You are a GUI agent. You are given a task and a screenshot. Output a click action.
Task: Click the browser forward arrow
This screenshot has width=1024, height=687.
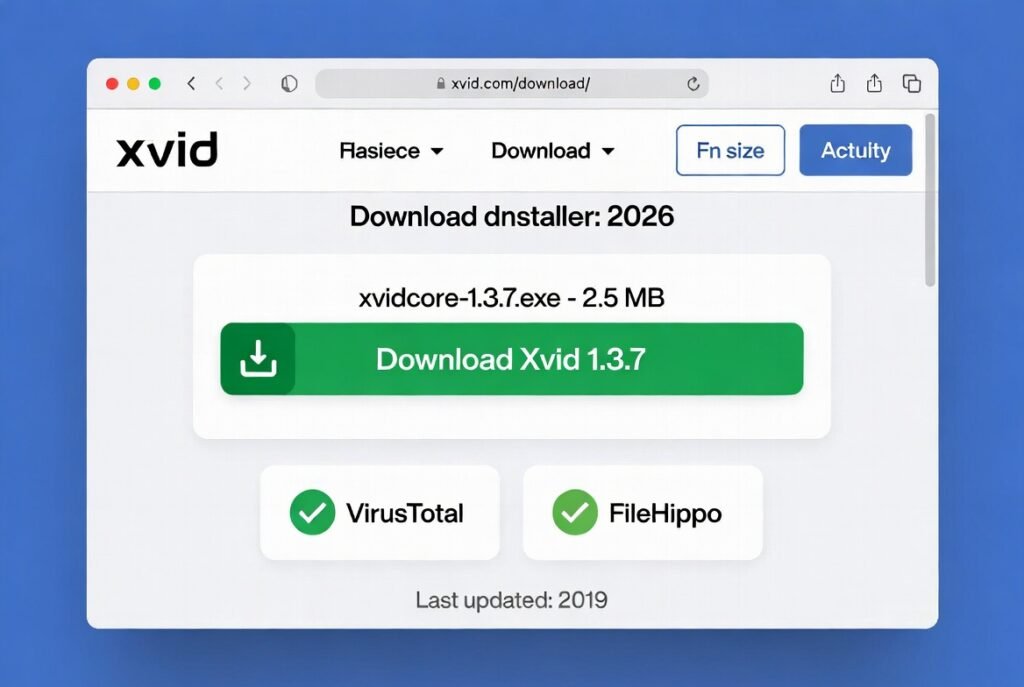click(247, 84)
